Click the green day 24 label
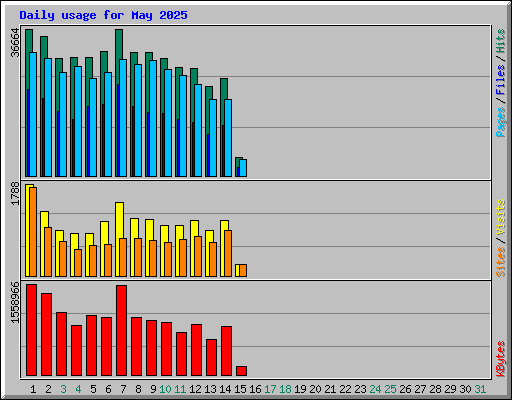The height and width of the screenshot is (400, 512). tap(375, 389)
